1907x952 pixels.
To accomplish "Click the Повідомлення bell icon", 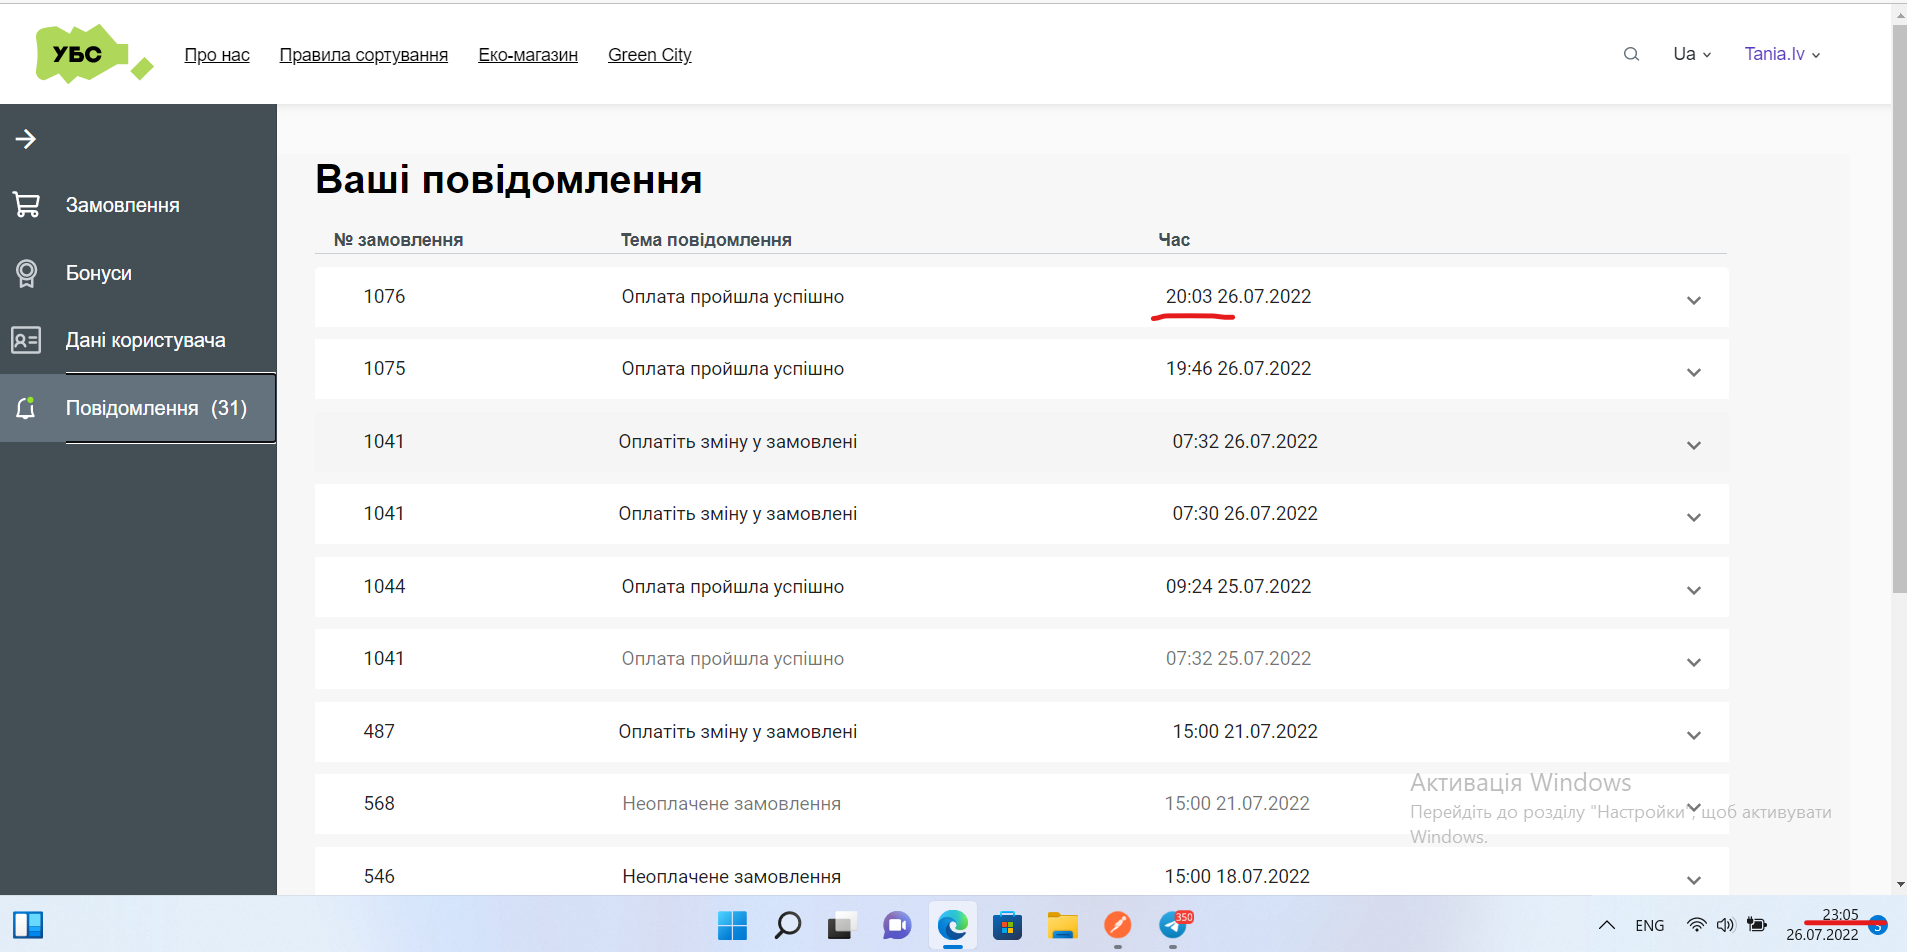I will coord(27,407).
